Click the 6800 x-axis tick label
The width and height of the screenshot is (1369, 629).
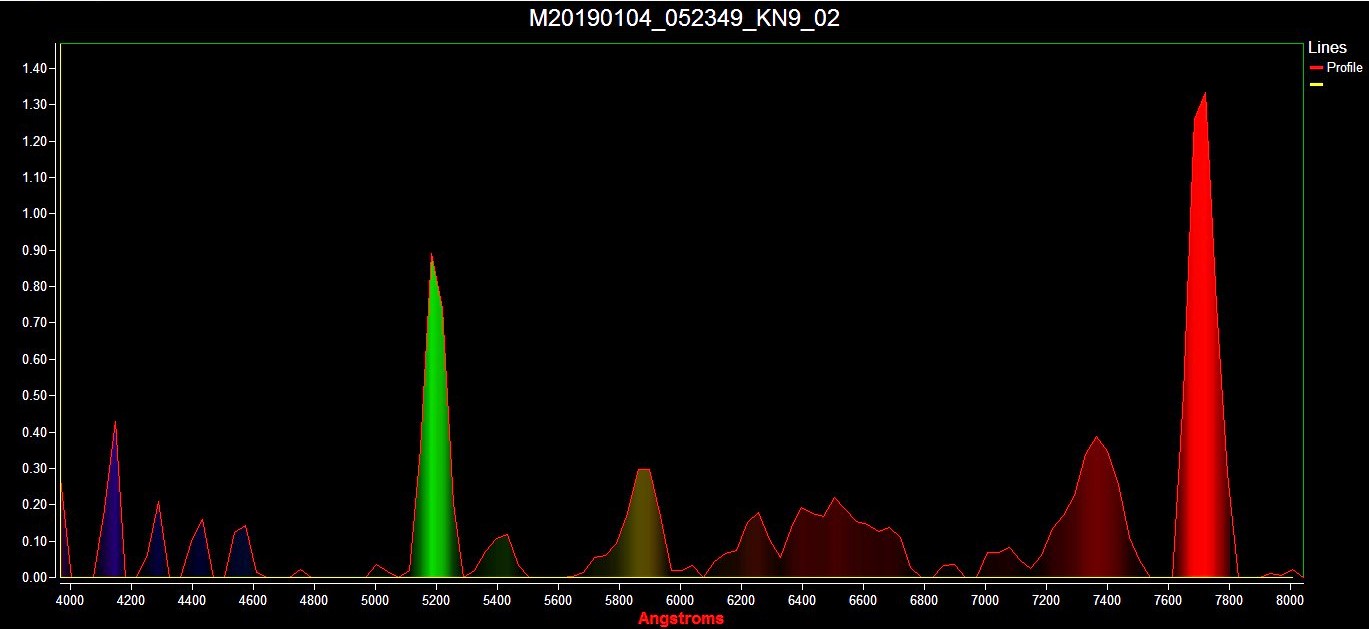[x=924, y=601]
